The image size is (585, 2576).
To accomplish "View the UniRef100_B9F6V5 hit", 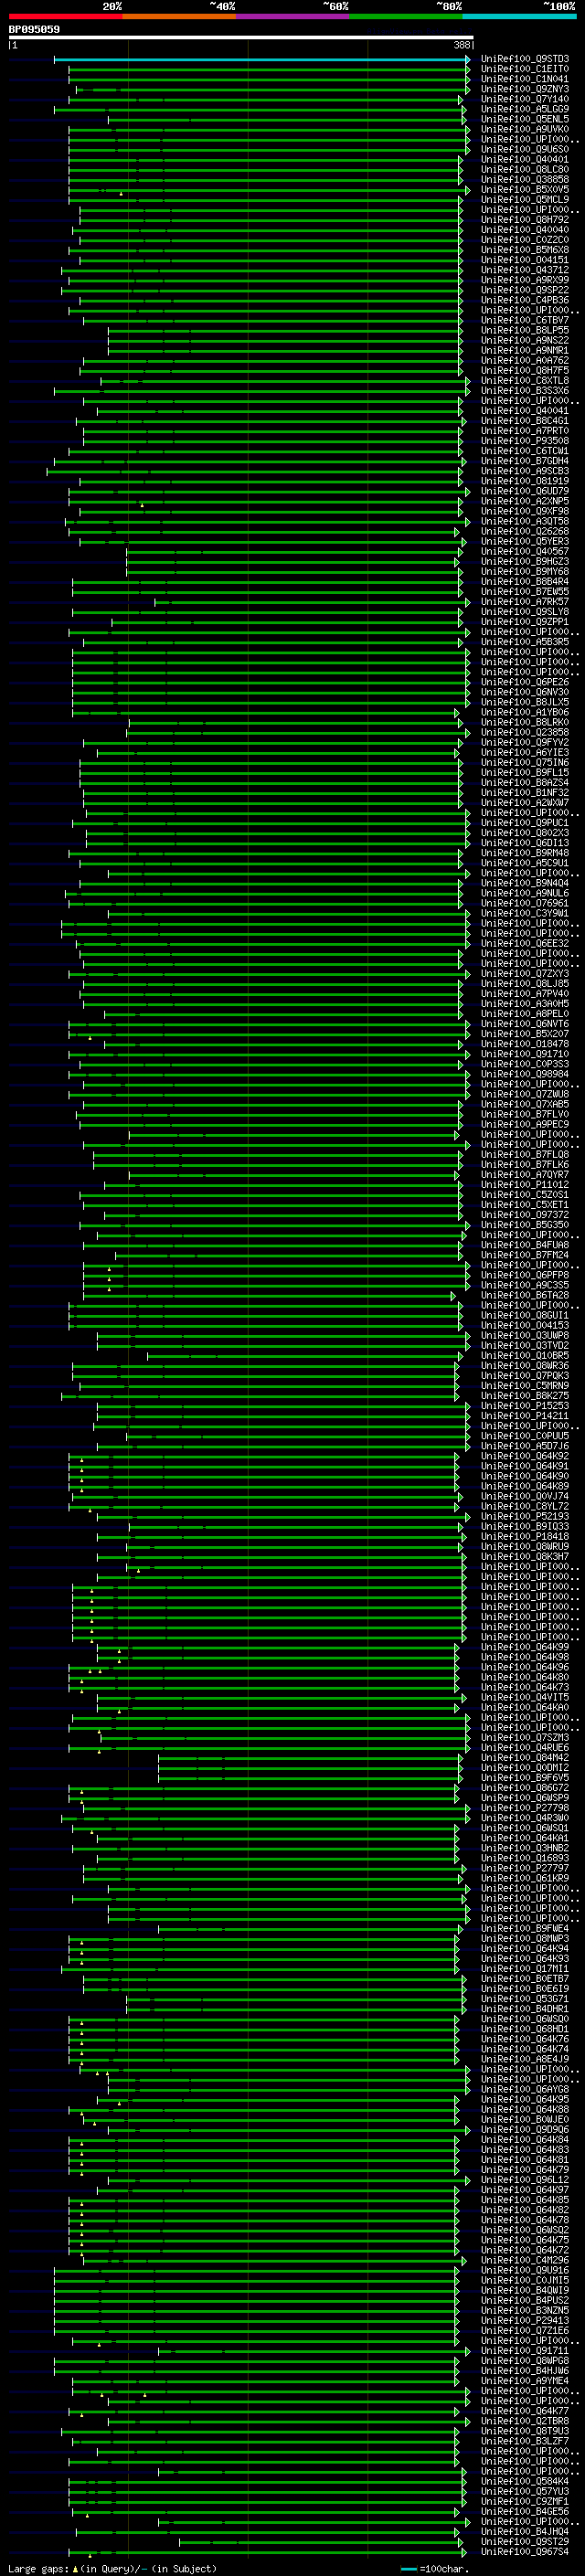I will pos(525,1777).
